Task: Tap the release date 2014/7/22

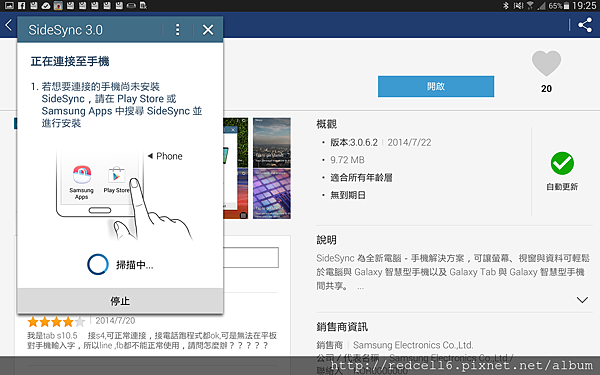Action: [x=409, y=142]
